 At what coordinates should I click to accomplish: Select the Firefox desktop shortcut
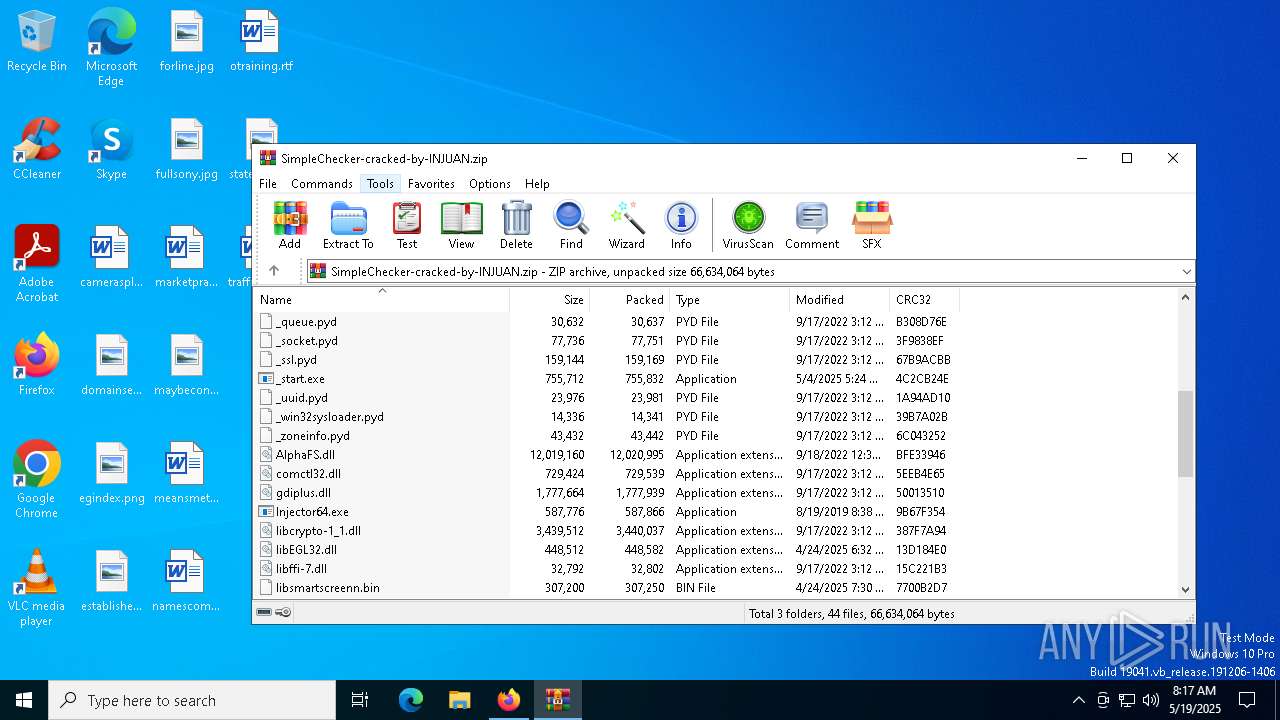coord(37,366)
